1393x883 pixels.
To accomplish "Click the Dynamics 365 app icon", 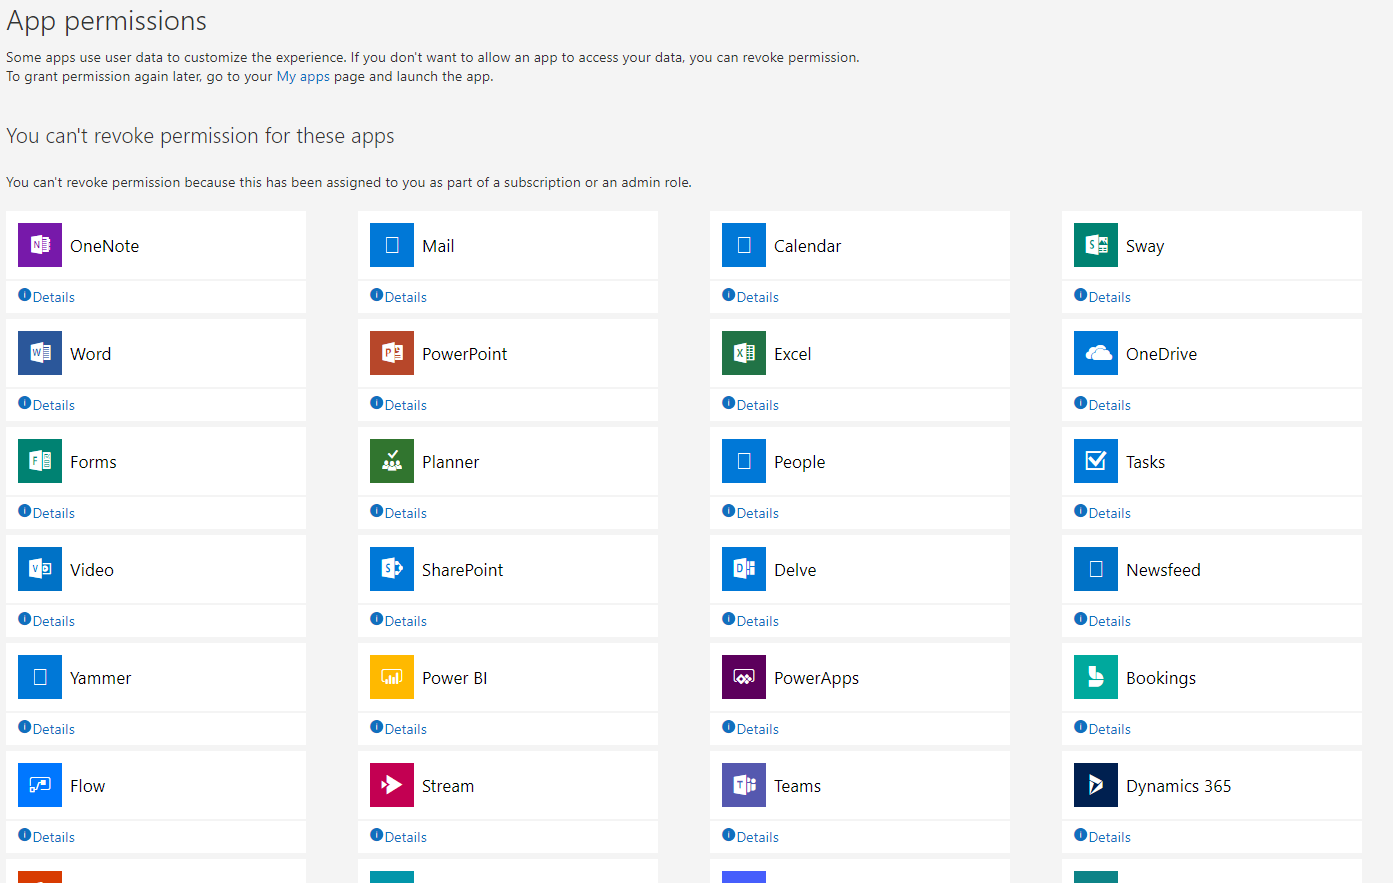I will coord(1096,785).
